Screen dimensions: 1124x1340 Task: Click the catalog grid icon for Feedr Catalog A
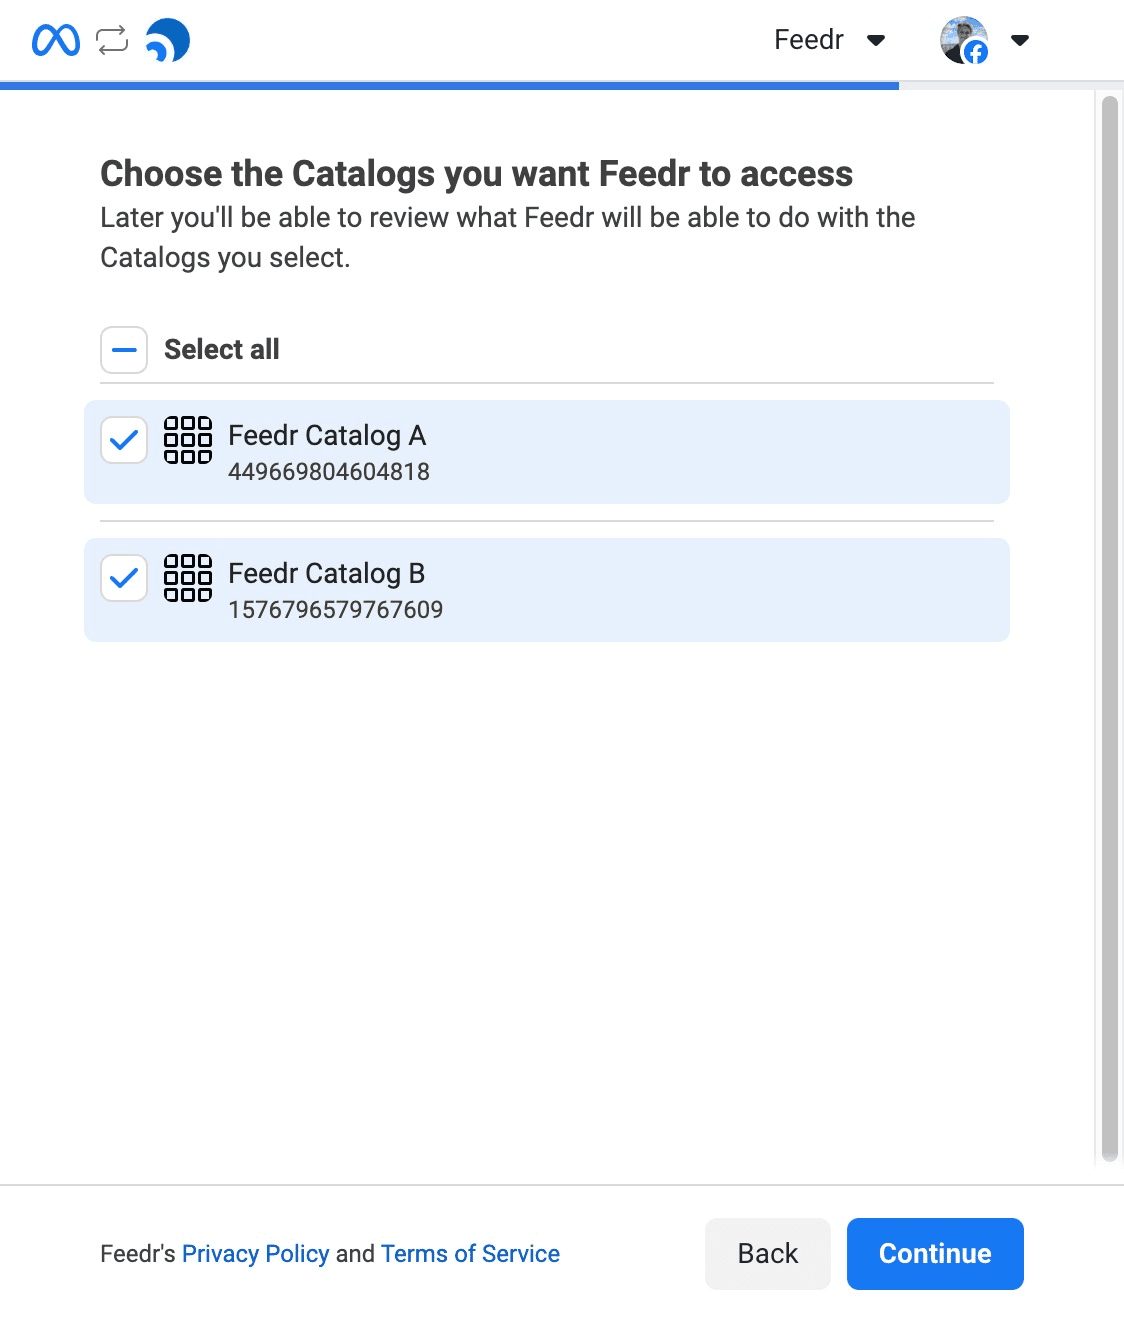(x=188, y=438)
